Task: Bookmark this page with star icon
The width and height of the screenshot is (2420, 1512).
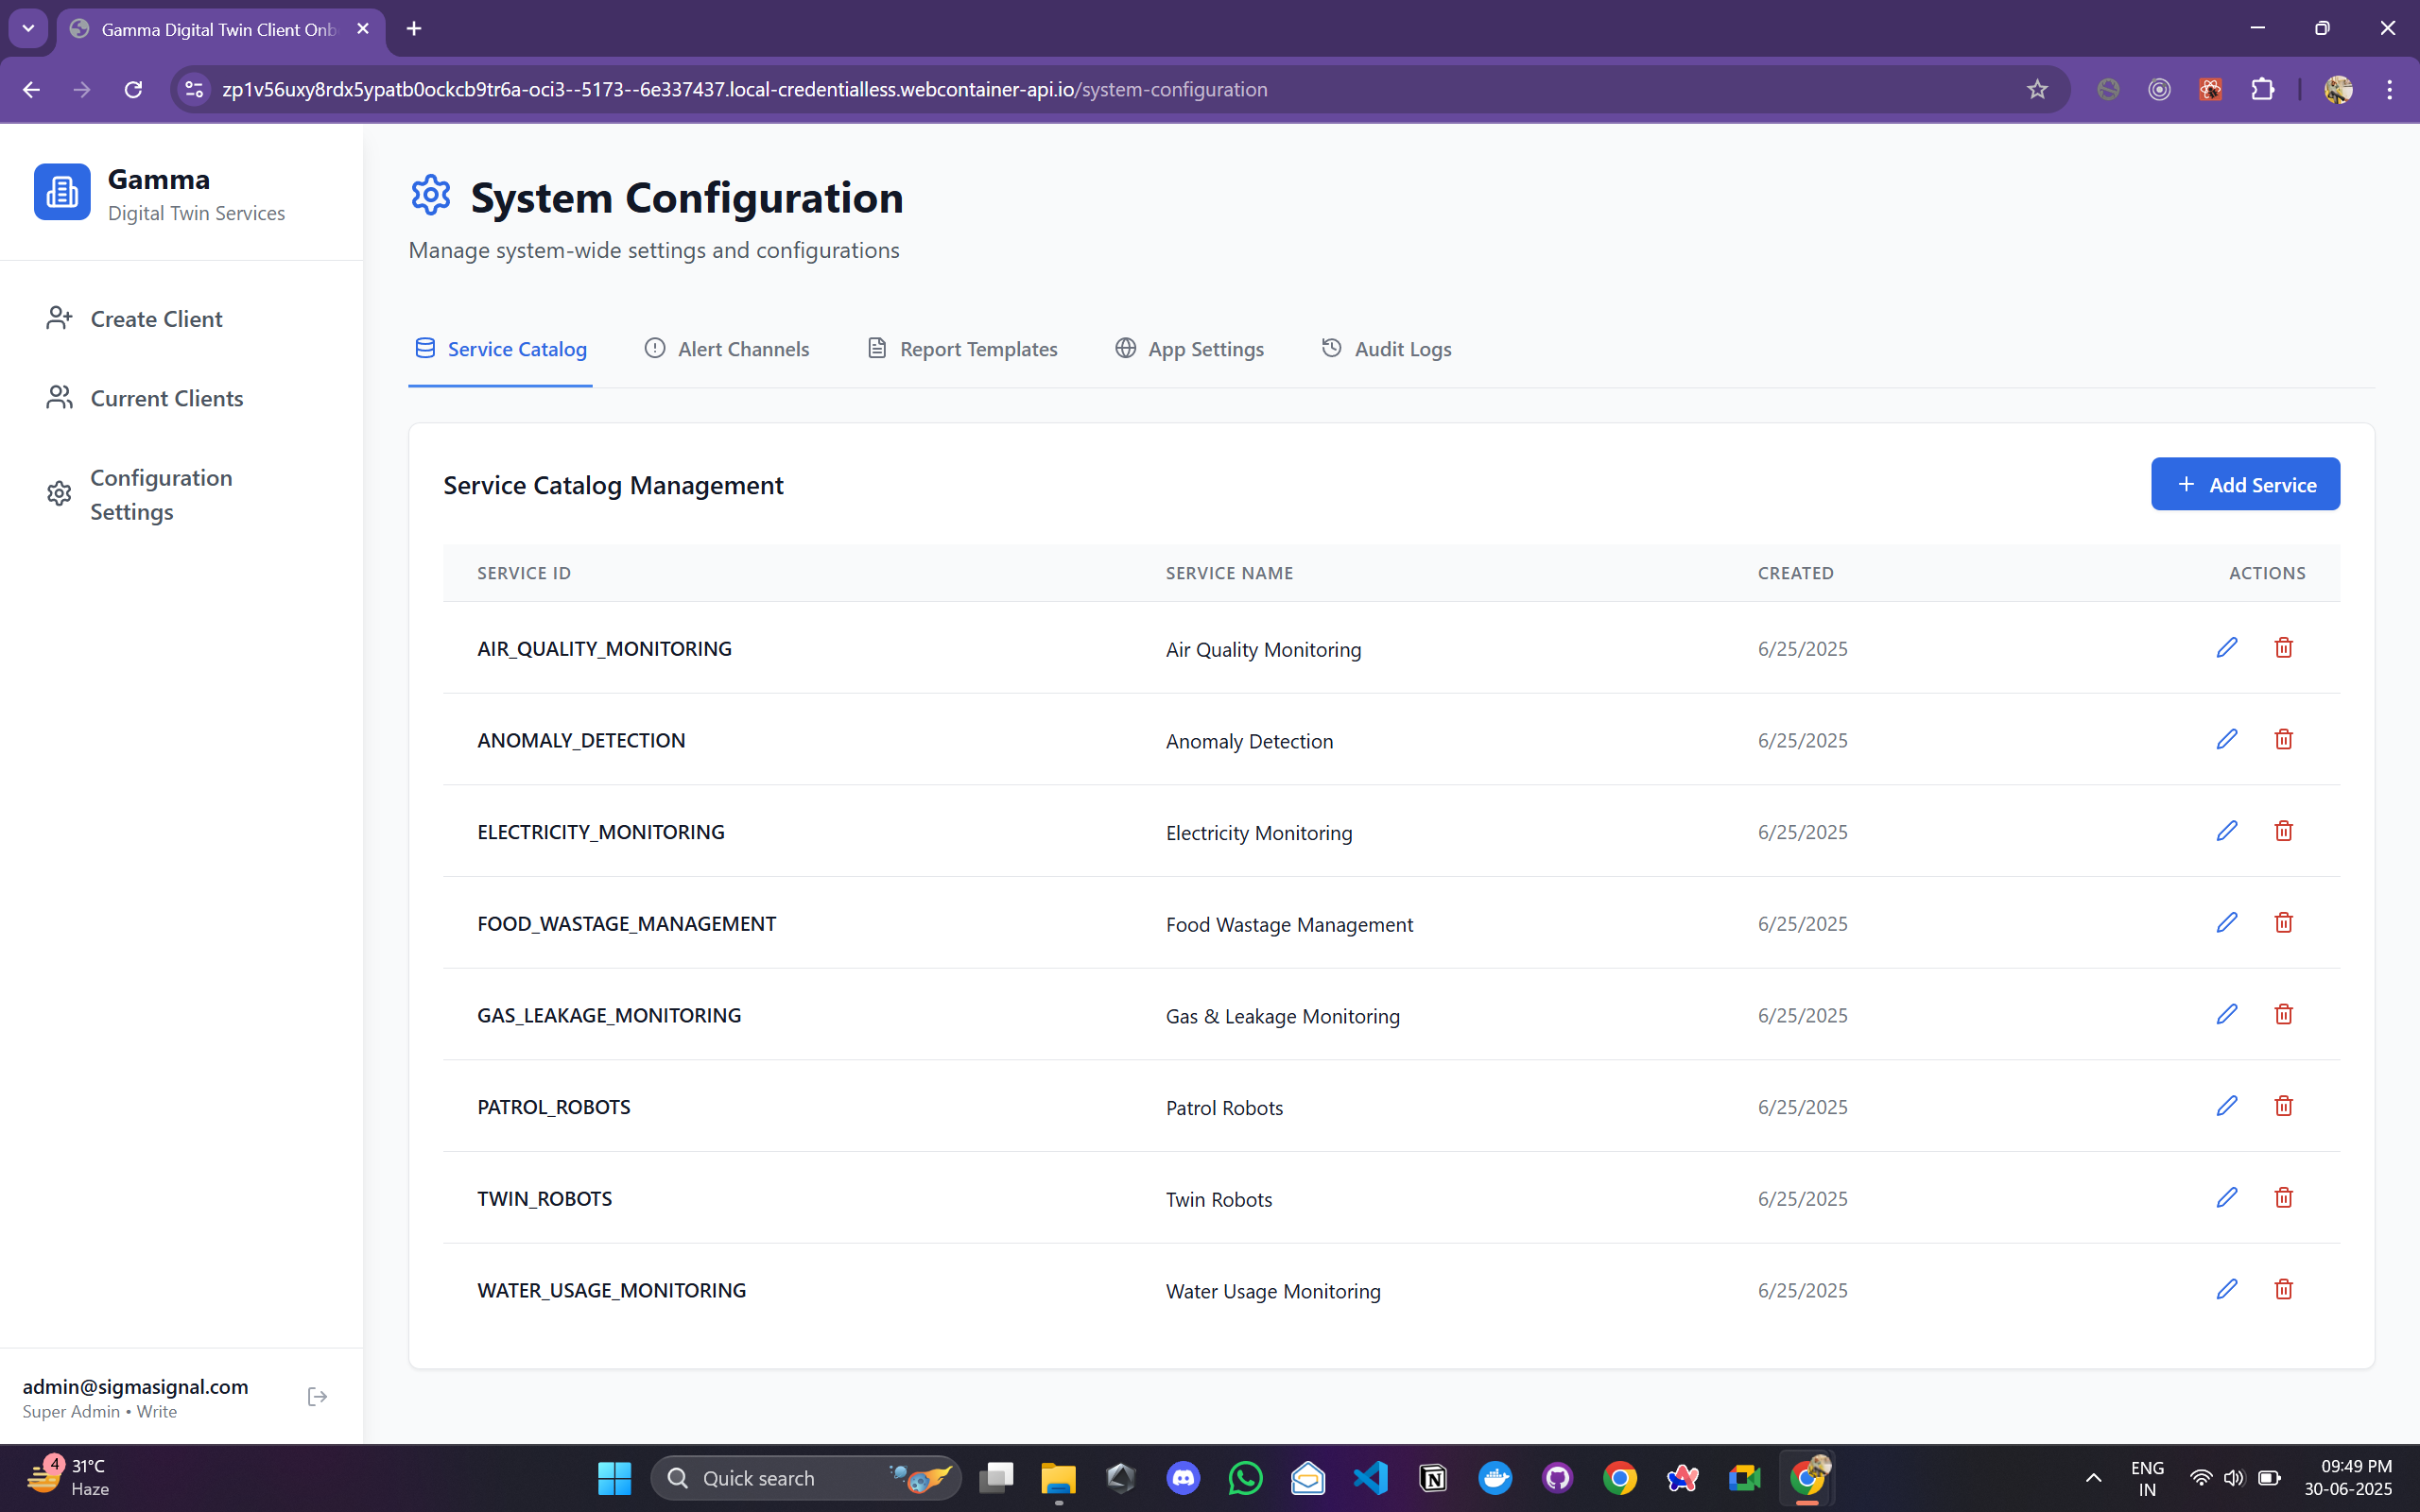Action: 2037,90
